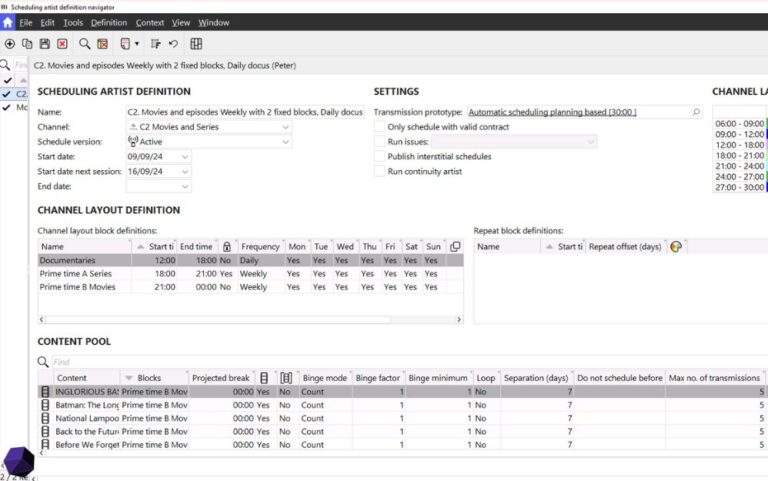Screen dimensions: 768x481
Task: Click the color wheel icon in repeat block header
Action: (676, 246)
